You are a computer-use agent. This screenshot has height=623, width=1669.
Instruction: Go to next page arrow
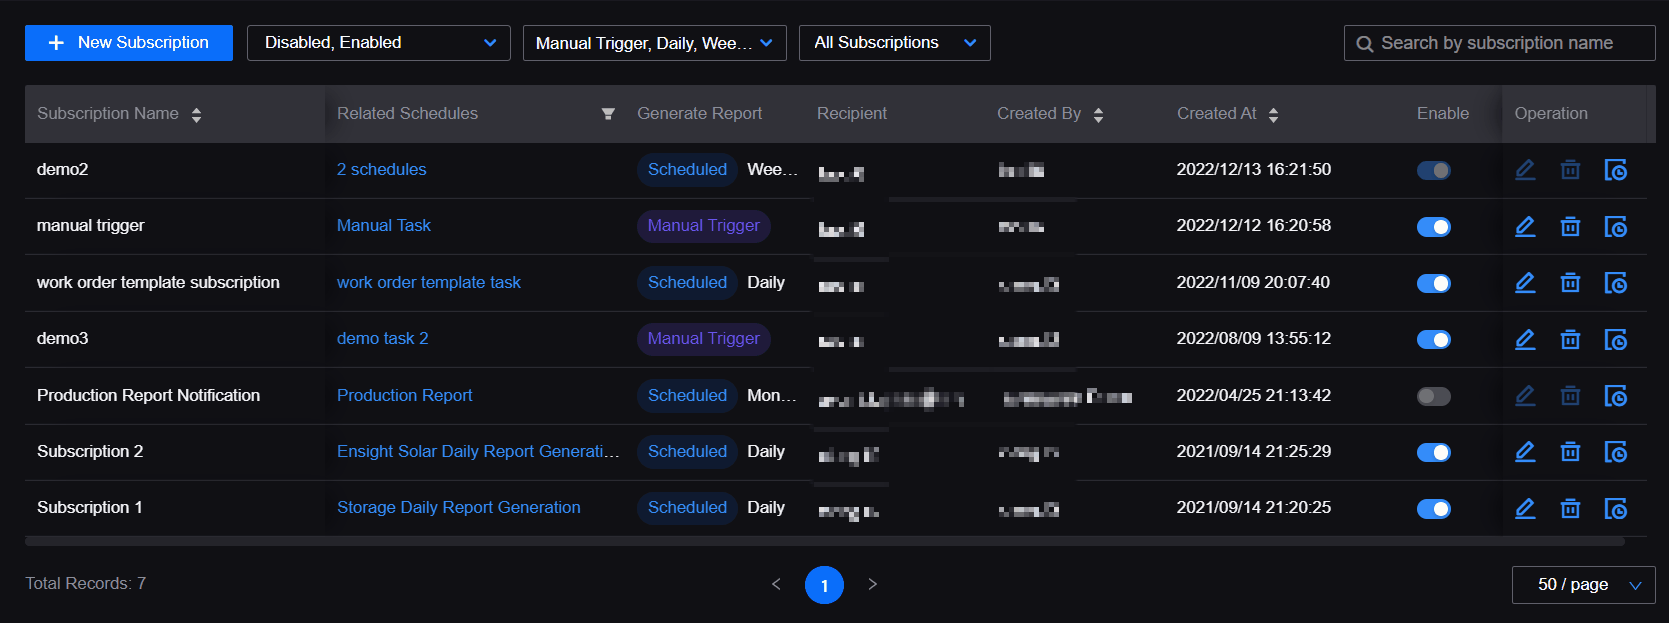(x=872, y=584)
